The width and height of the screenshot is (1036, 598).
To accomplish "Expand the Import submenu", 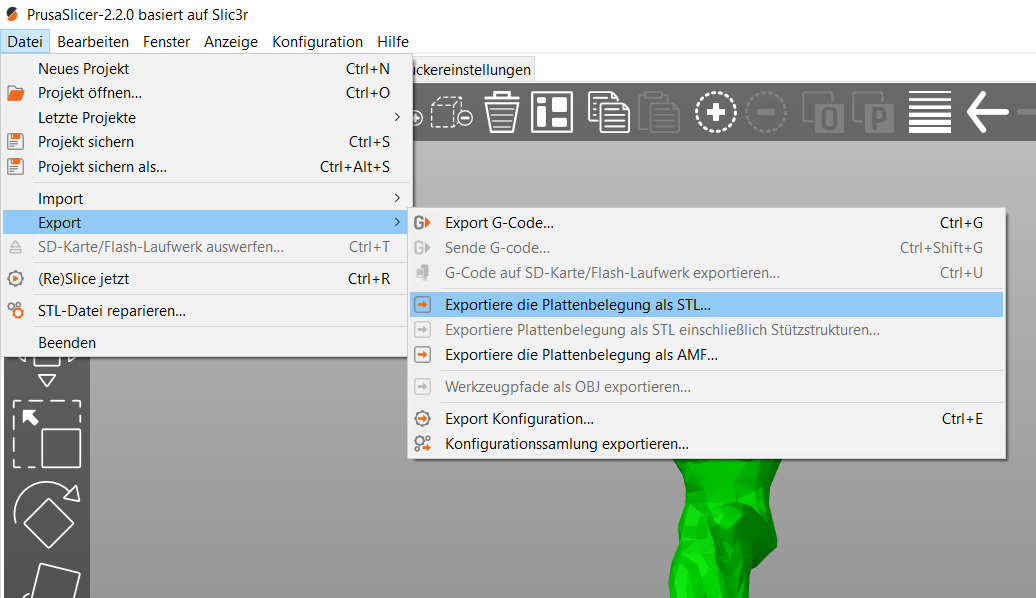I will coord(206,198).
